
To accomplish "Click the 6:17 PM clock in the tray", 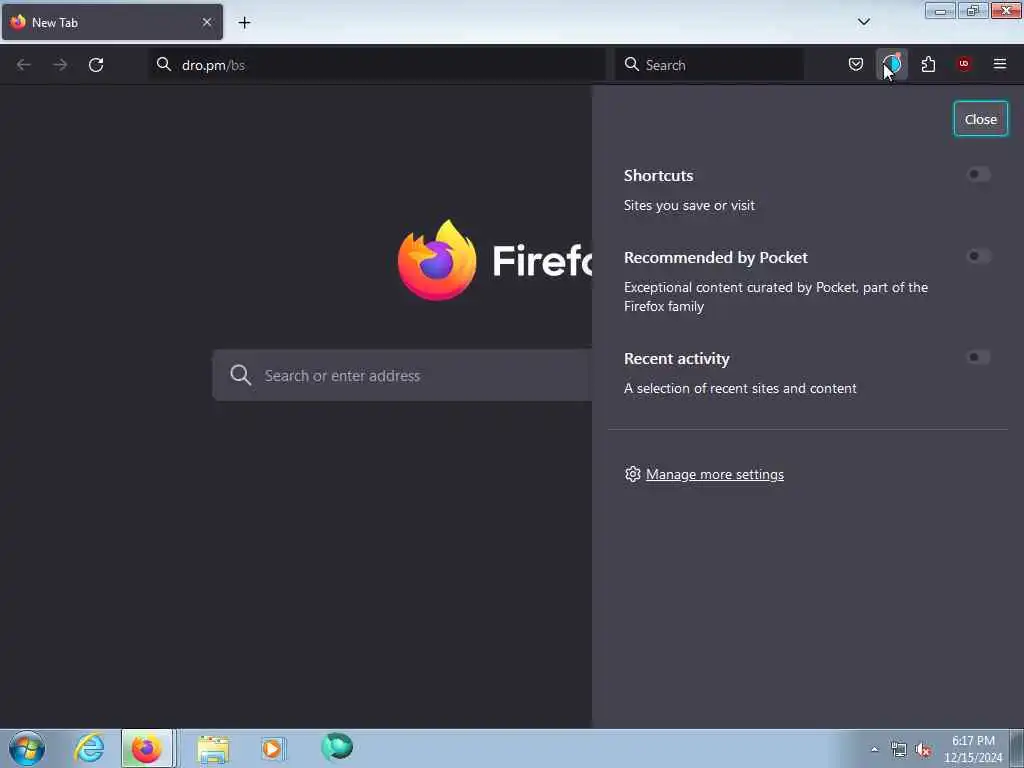I will pos(973,741).
